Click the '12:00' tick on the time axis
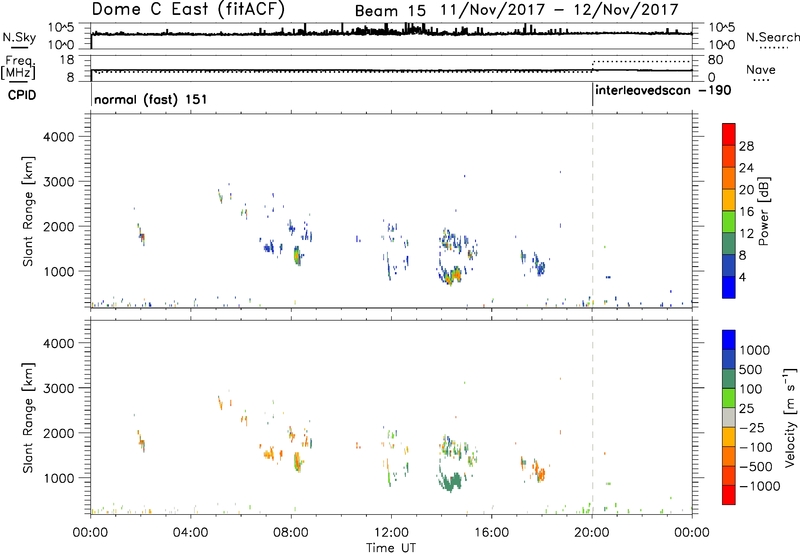The image size is (800, 554). 391,533
